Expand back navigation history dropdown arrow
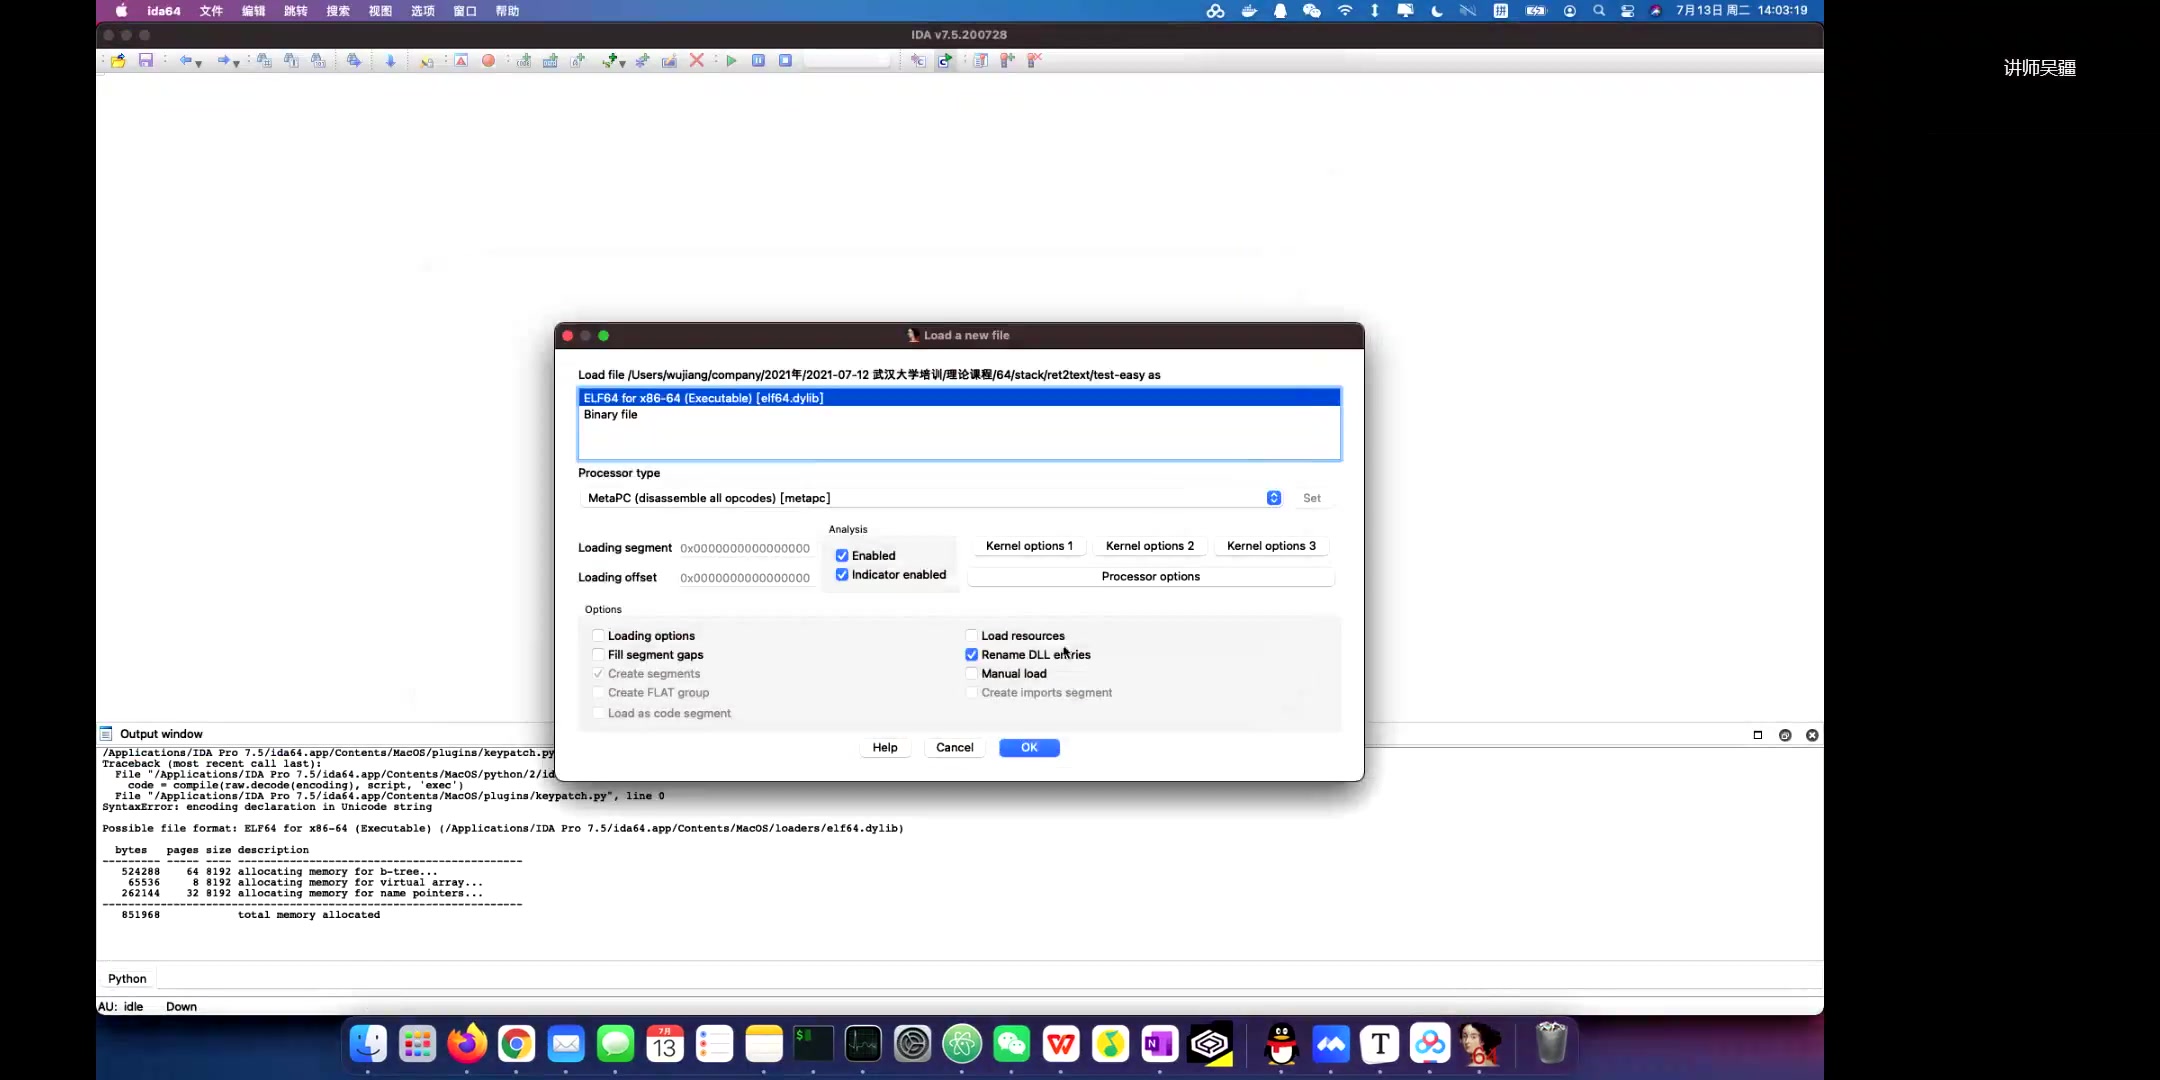This screenshot has width=2160, height=1080. point(199,64)
